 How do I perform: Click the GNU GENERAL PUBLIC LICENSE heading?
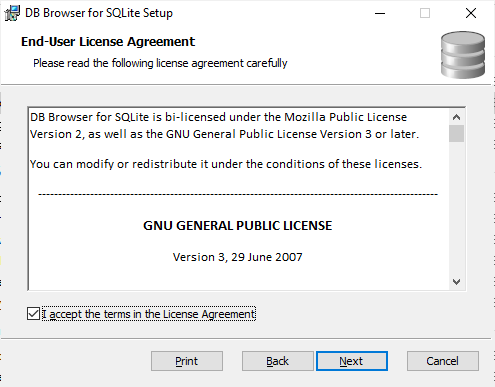[x=238, y=226]
